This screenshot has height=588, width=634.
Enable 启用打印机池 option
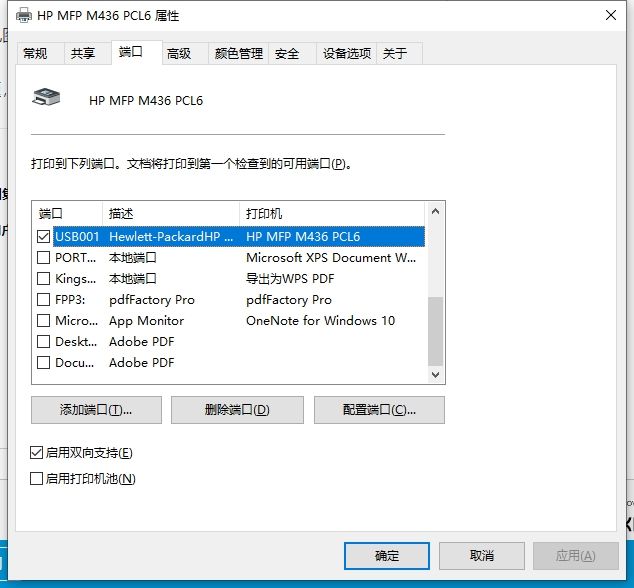click(x=37, y=479)
